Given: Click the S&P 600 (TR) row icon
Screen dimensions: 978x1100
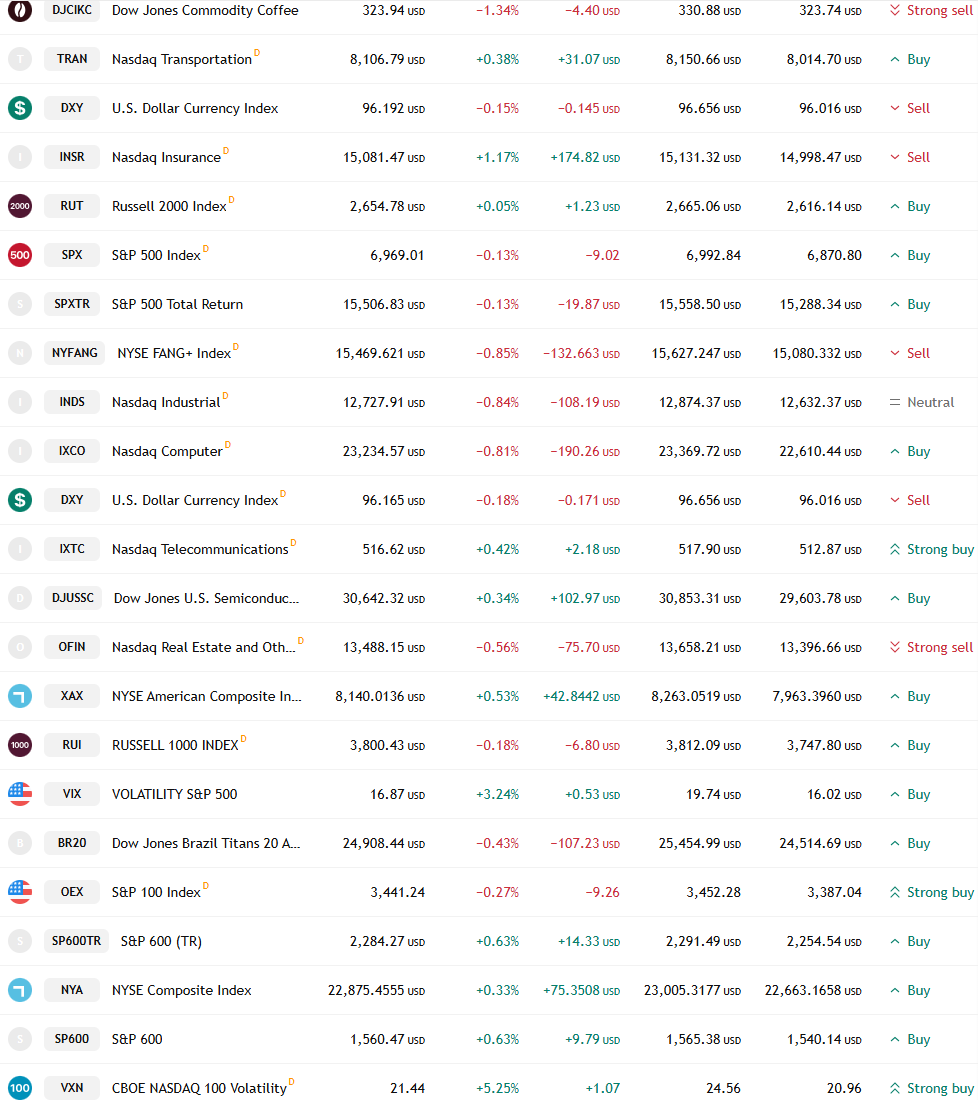Looking at the screenshot, I should pyautogui.click(x=20, y=941).
